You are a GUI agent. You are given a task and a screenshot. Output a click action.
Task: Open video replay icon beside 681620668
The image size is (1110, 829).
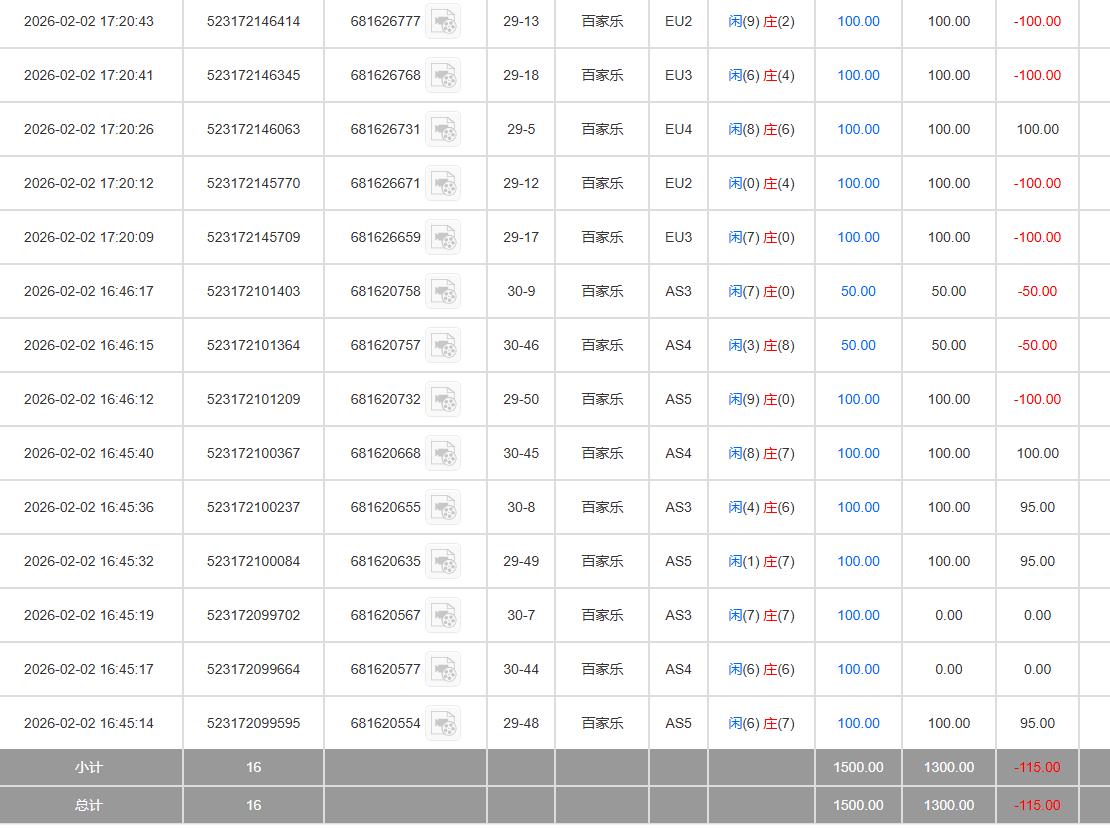pos(443,453)
